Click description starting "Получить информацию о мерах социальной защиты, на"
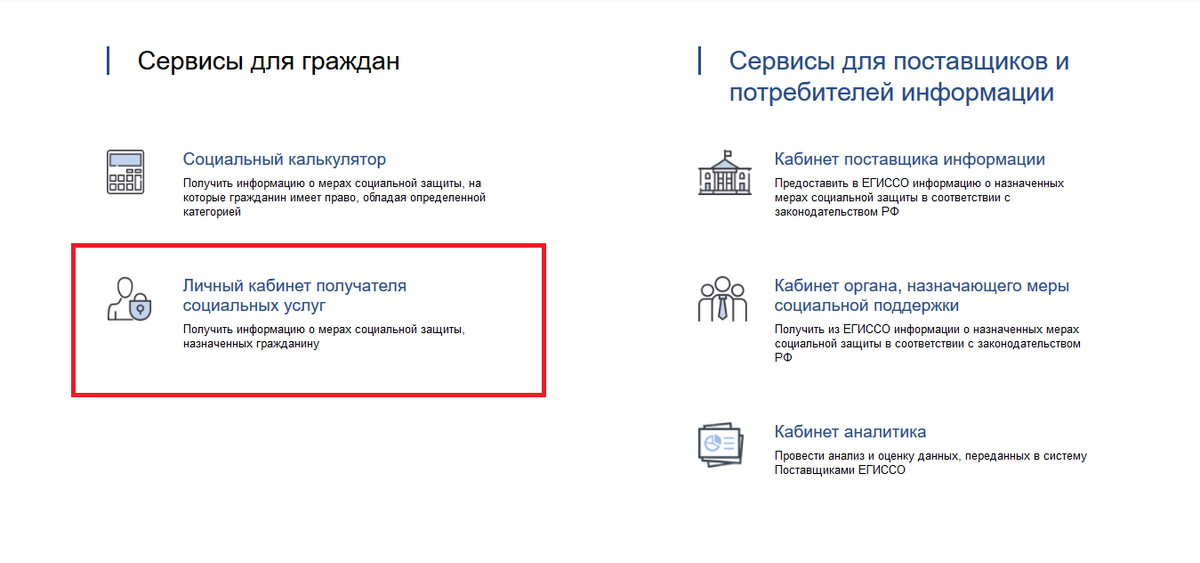The width and height of the screenshot is (1200, 563). tap(334, 198)
